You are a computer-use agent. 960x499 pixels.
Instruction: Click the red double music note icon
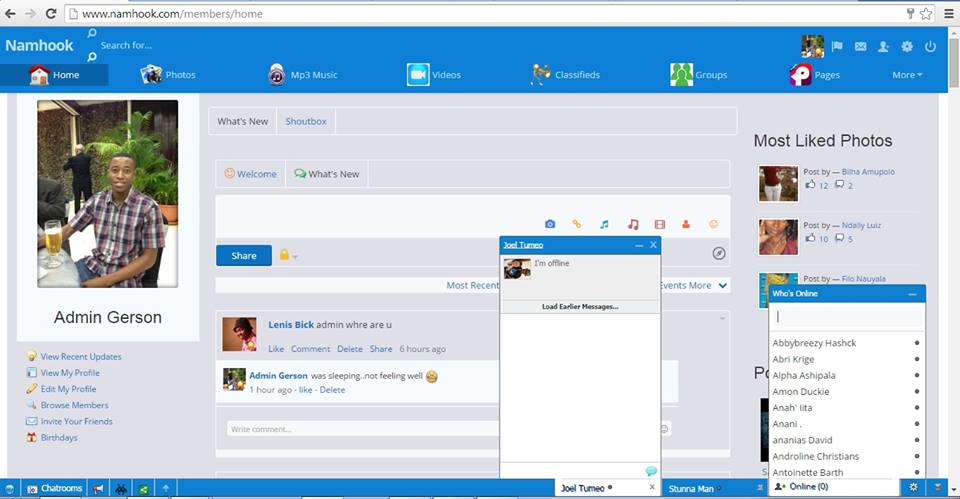pos(633,225)
